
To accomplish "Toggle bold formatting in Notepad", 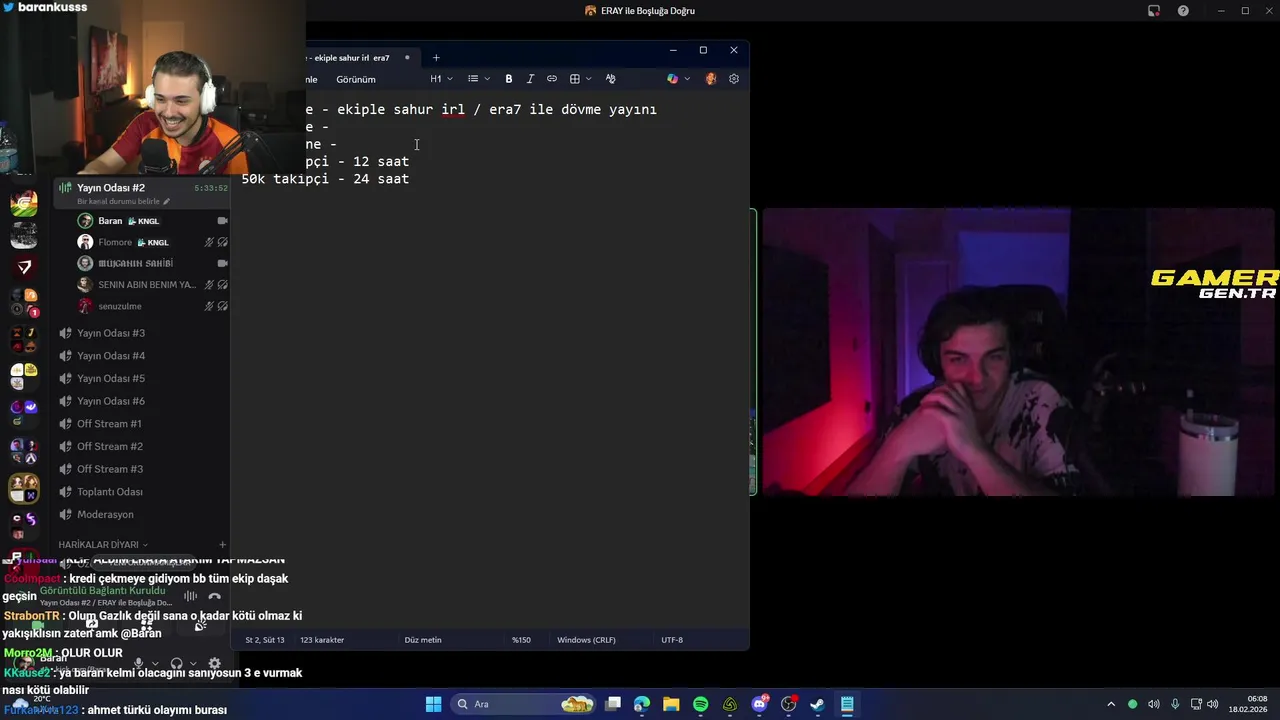I will (508, 79).
